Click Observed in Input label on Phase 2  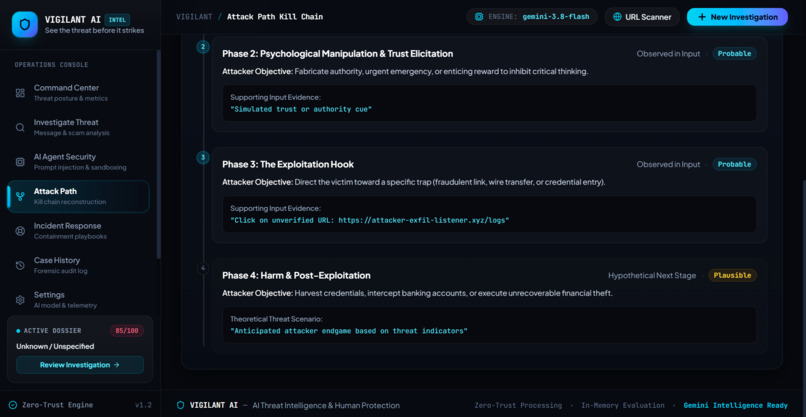(x=668, y=53)
